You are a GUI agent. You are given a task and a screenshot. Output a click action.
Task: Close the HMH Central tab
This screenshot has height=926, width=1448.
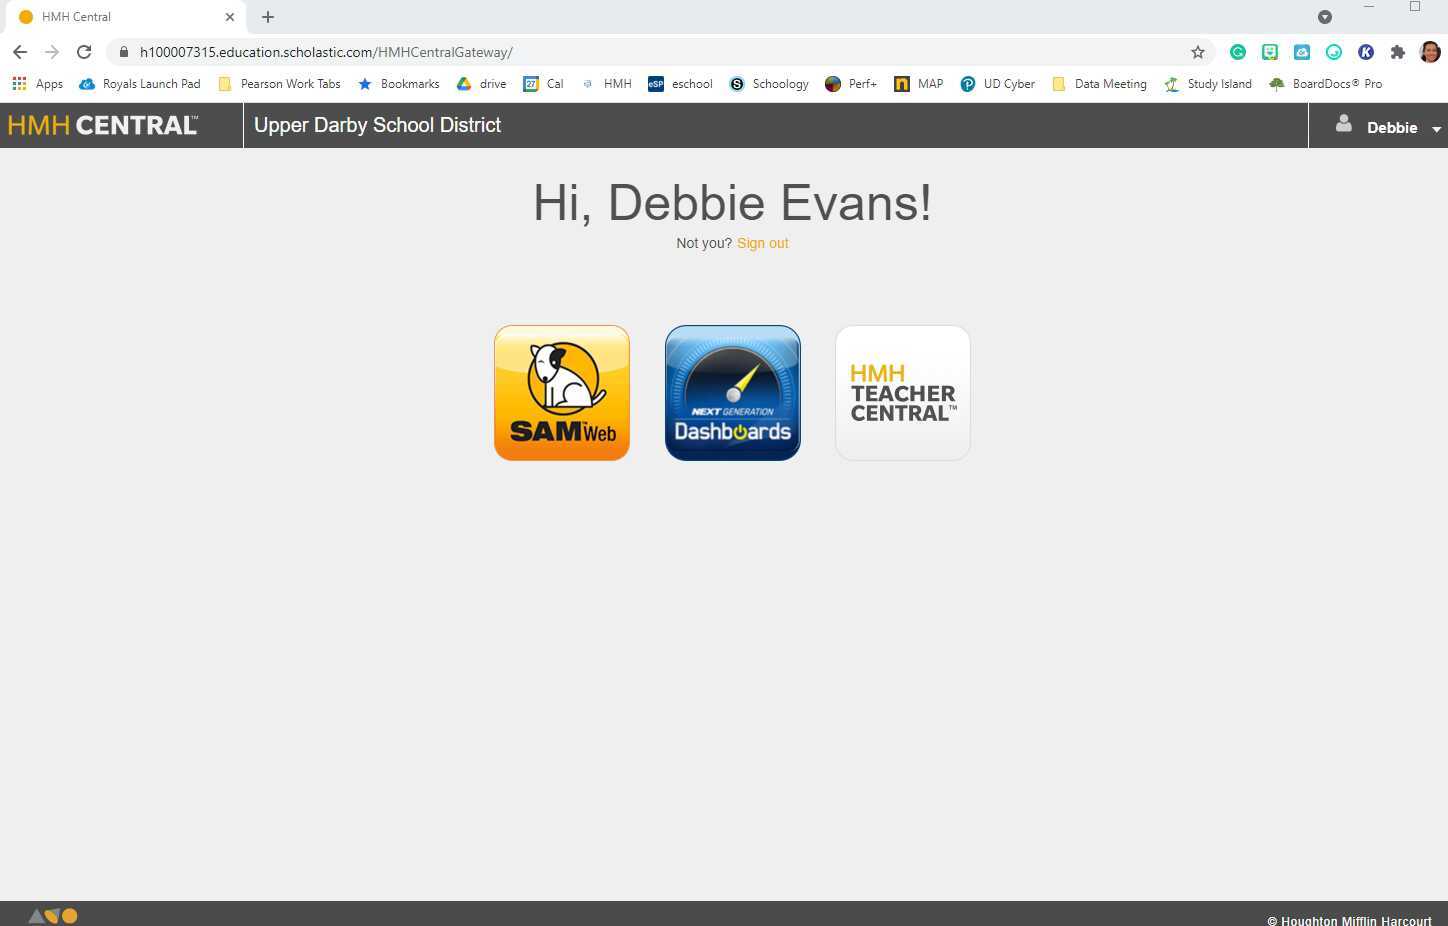pyautogui.click(x=230, y=17)
